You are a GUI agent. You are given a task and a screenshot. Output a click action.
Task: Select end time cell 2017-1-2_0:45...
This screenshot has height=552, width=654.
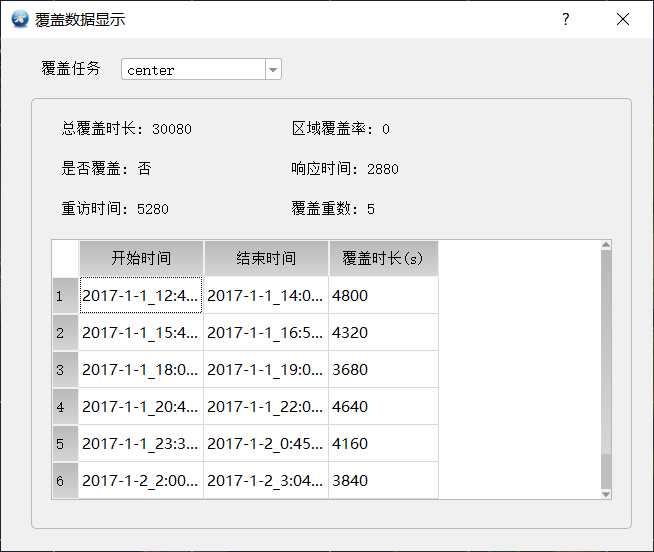coord(266,443)
